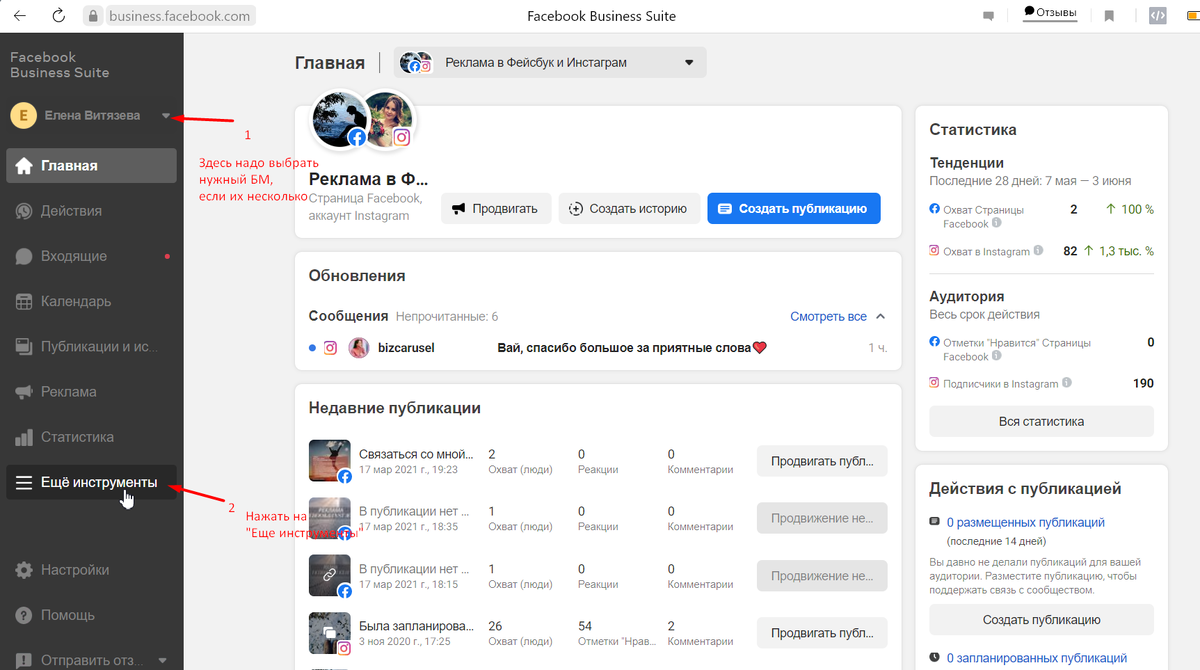
Task: Open the Связаться со мной post thumbnail
Action: [329, 460]
